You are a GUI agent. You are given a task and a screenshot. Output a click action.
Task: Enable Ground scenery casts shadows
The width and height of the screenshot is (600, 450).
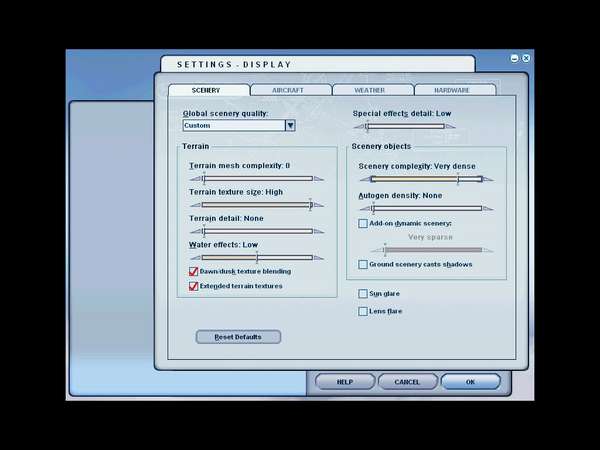363,264
